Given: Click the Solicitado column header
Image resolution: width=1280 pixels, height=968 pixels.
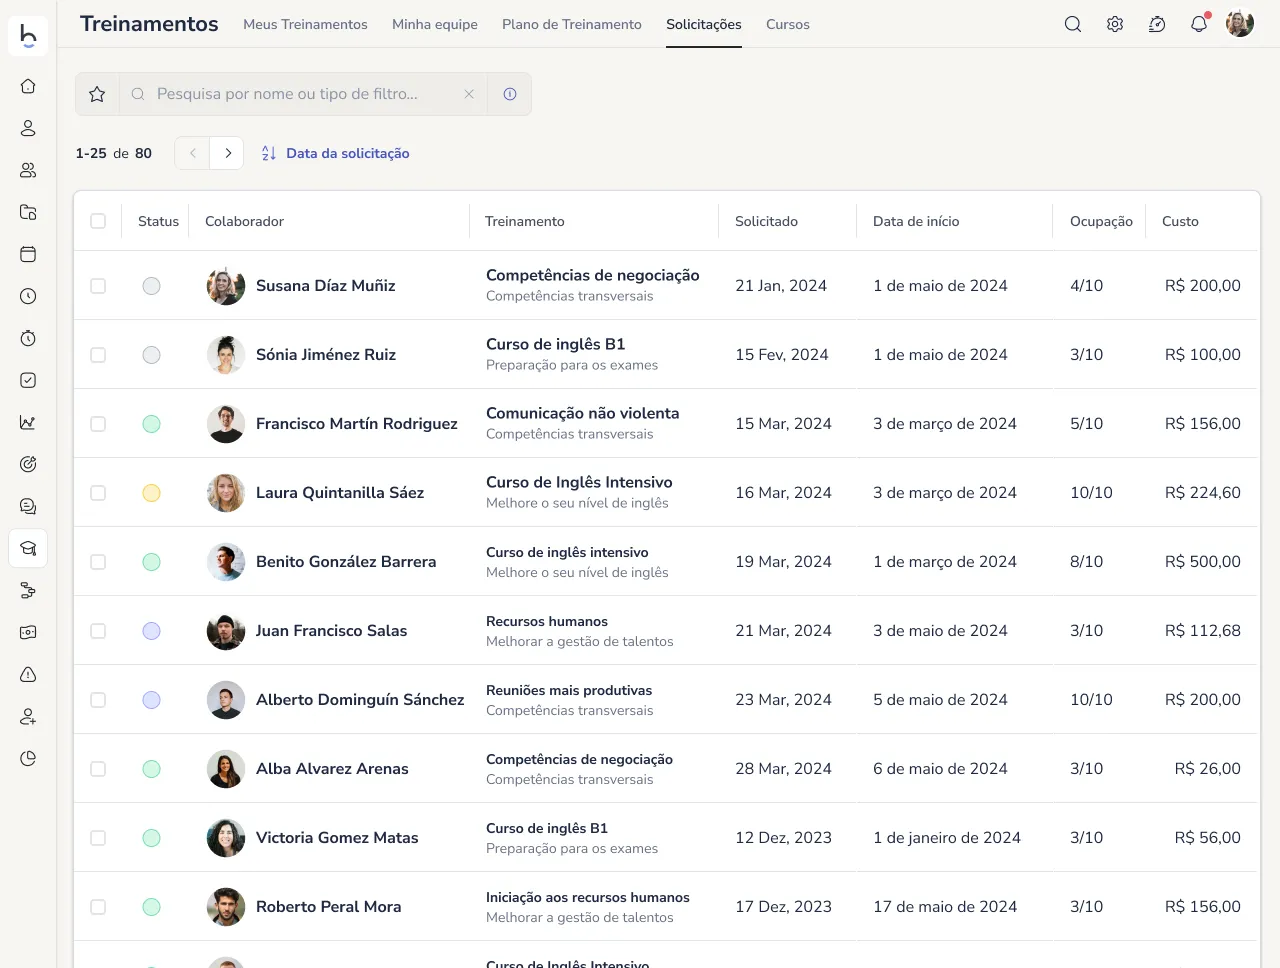Looking at the screenshot, I should 766,221.
